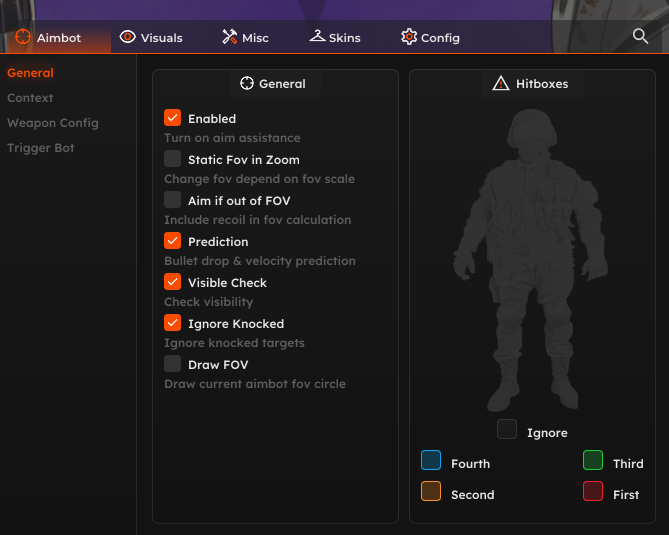669x535 pixels.
Task: Disable the Enabled checkbox
Action: point(173,118)
